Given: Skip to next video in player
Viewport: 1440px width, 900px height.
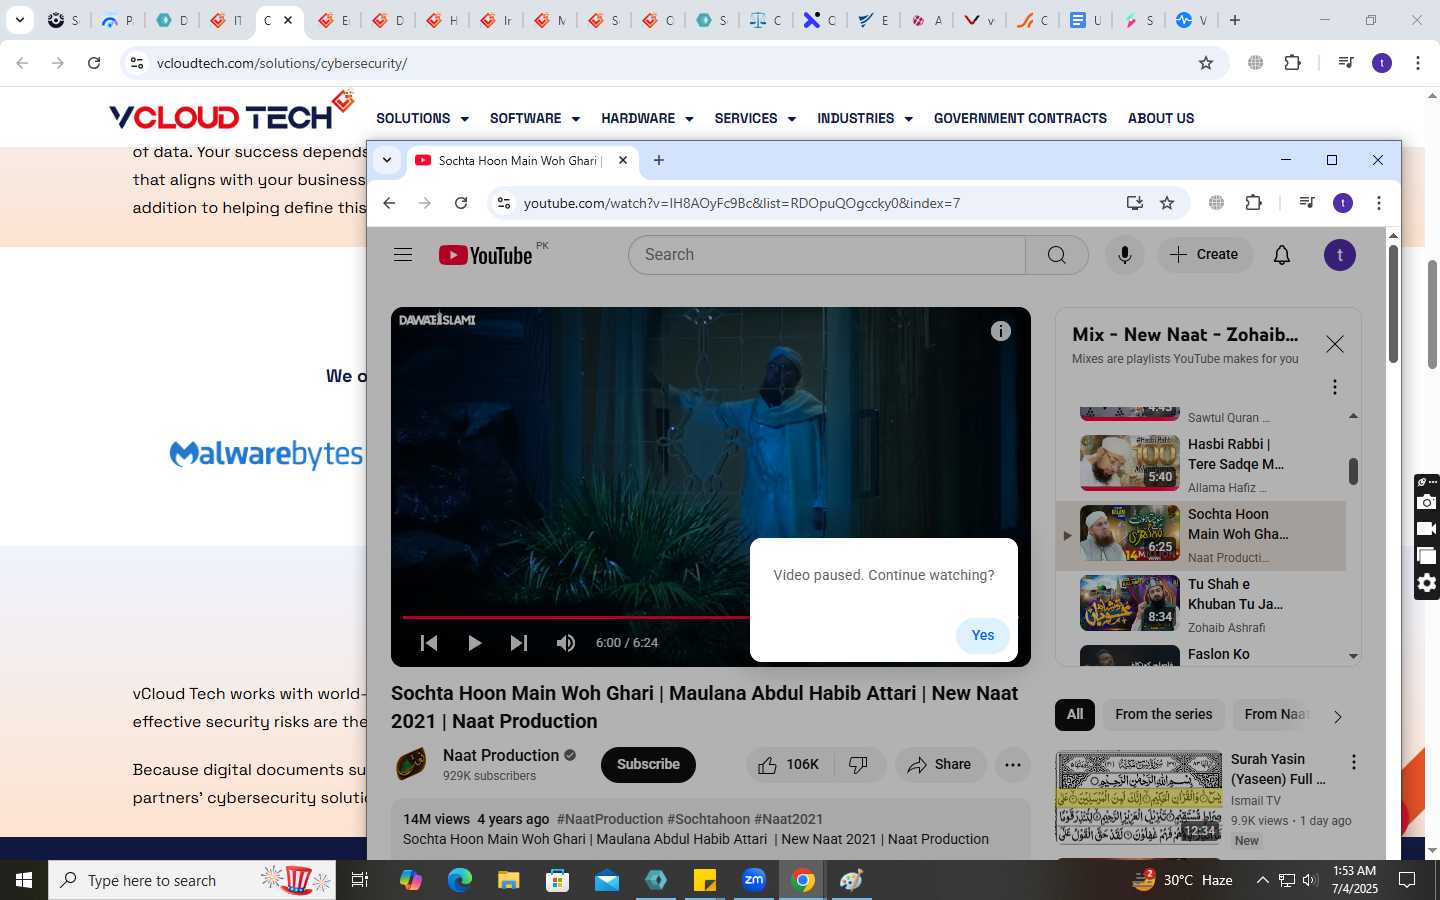Looking at the screenshot, I should pos(518,643).
